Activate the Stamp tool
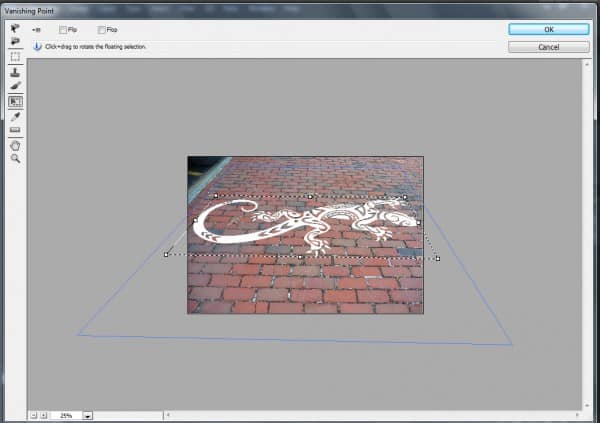Viewport: 600px width, 423px height. coord(15,72)
